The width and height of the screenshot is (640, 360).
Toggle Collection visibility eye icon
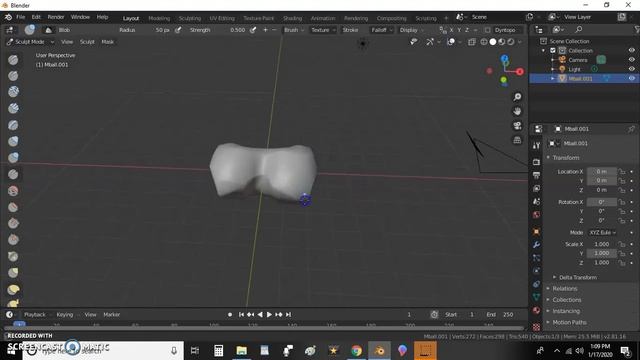(631, 51)
